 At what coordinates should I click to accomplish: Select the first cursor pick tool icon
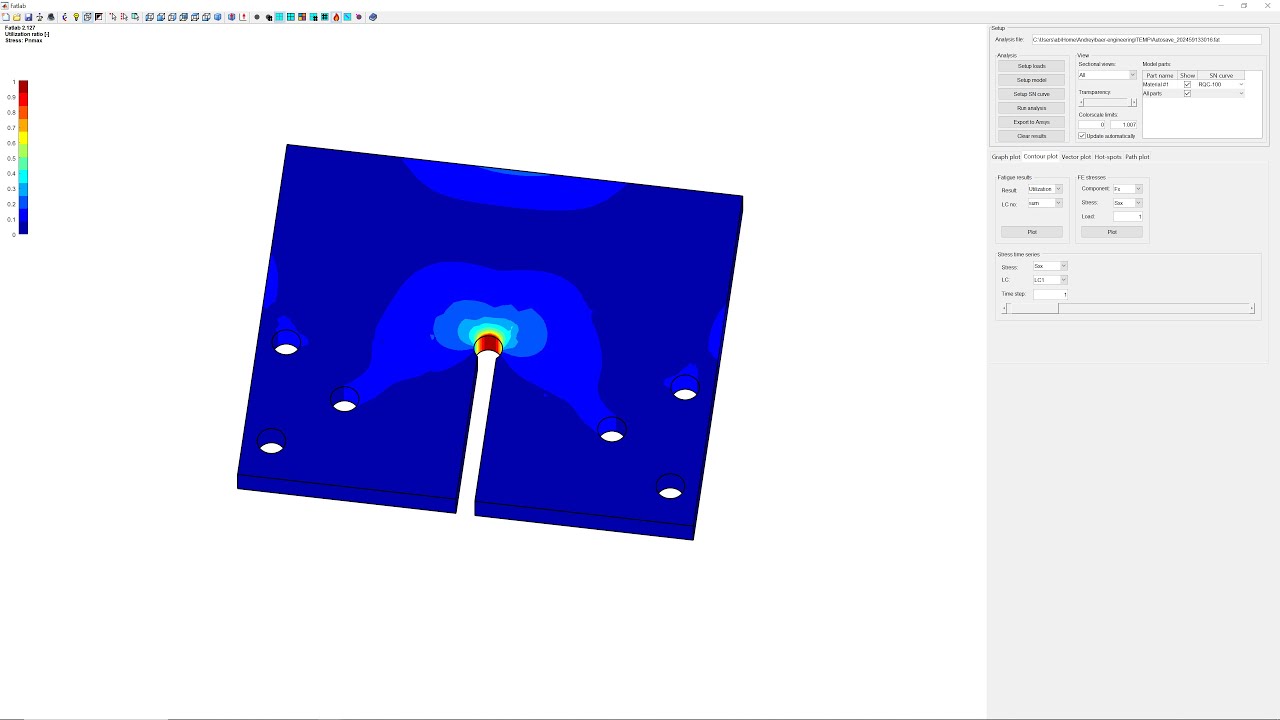coord(113,17)
